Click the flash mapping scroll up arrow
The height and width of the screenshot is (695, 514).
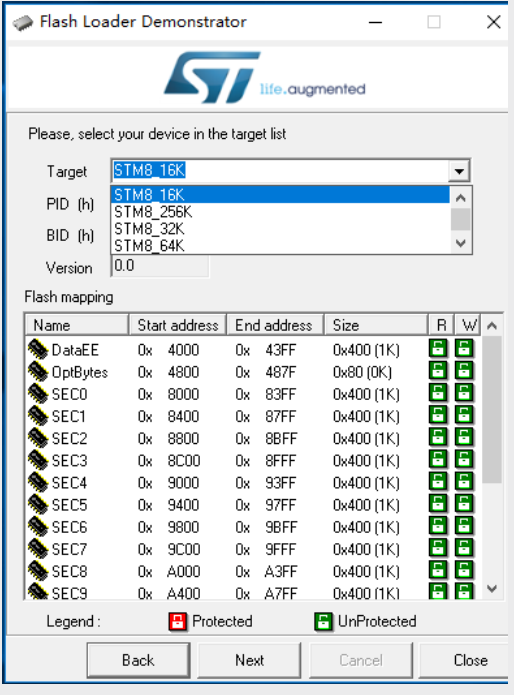pyautogui.click(x=492, y=326)
